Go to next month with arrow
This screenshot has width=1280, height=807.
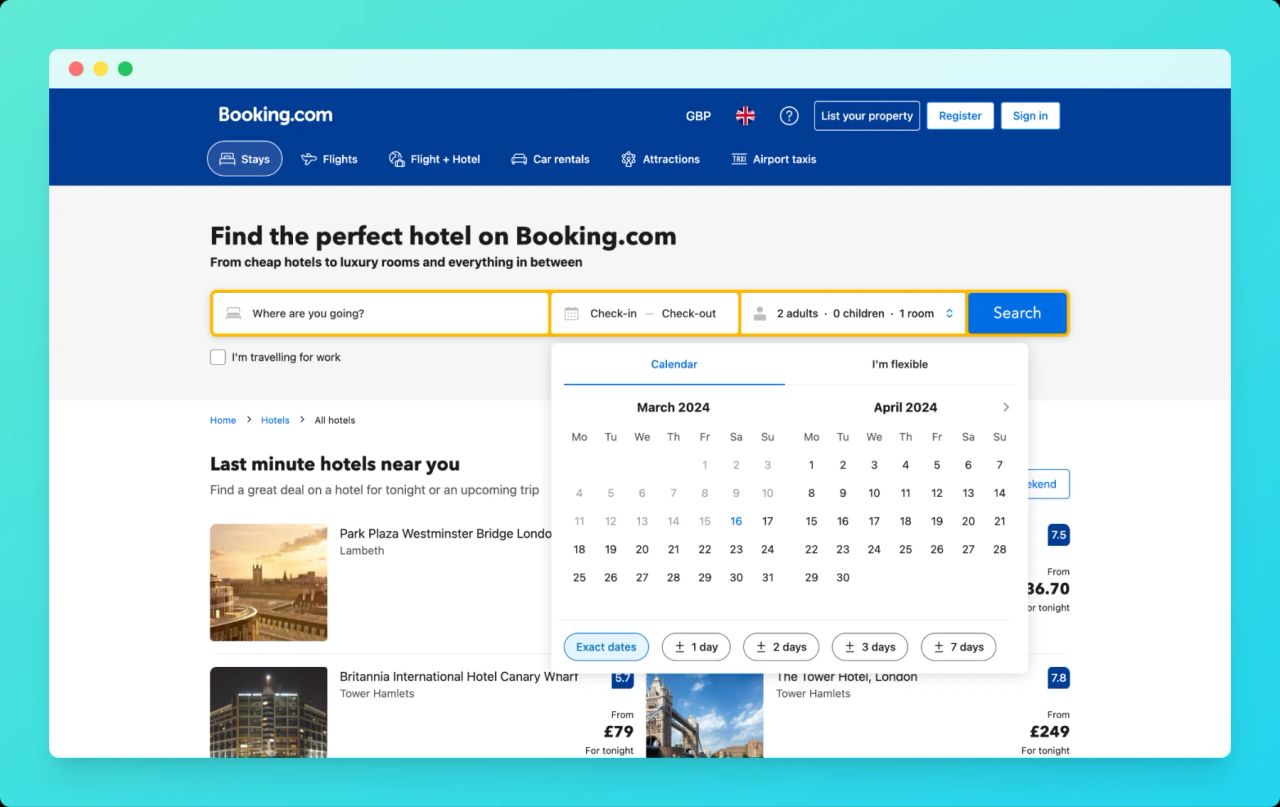1006,407
